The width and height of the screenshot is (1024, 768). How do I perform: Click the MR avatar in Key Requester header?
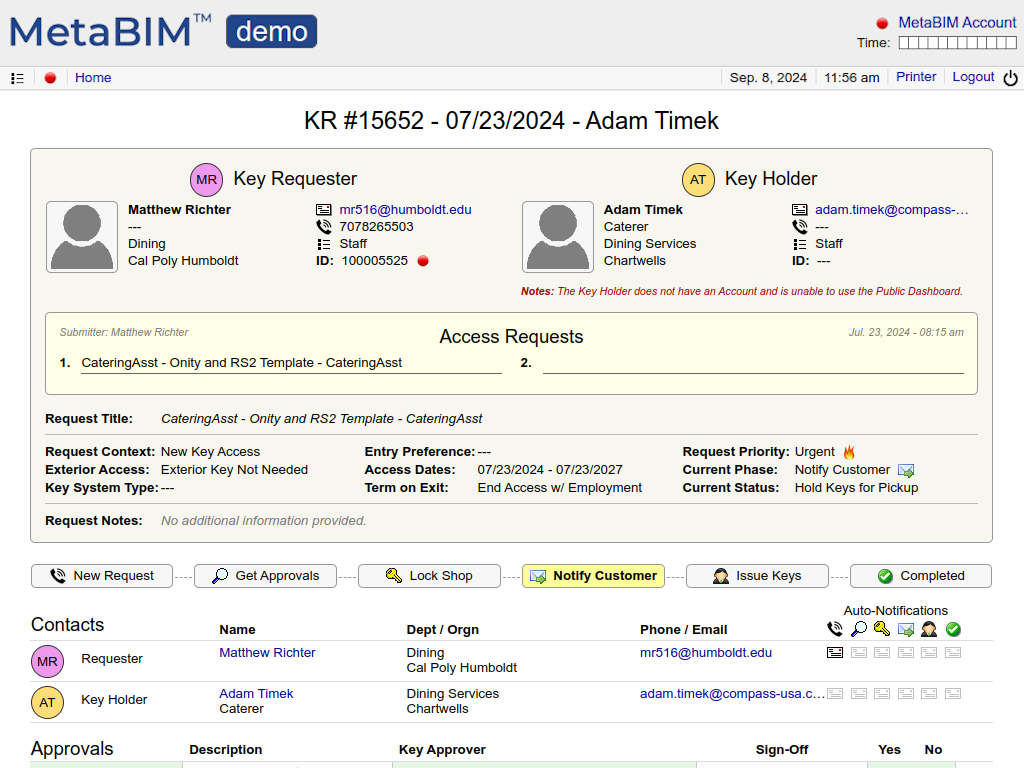(207, 180)
